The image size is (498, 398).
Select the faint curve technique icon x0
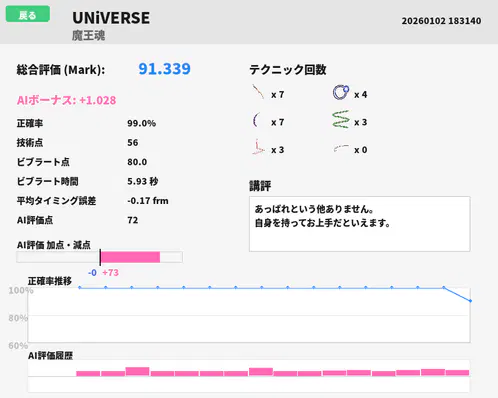(341, 148)
